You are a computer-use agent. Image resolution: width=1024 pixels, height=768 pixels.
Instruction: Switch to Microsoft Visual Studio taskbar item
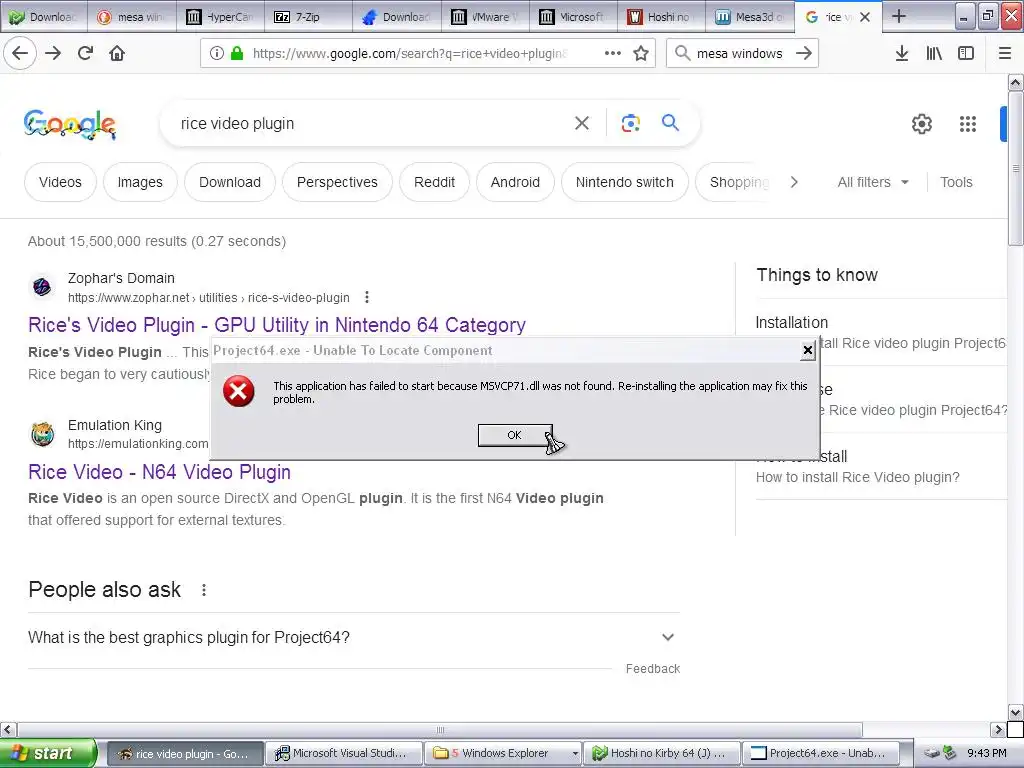(345, 753)
